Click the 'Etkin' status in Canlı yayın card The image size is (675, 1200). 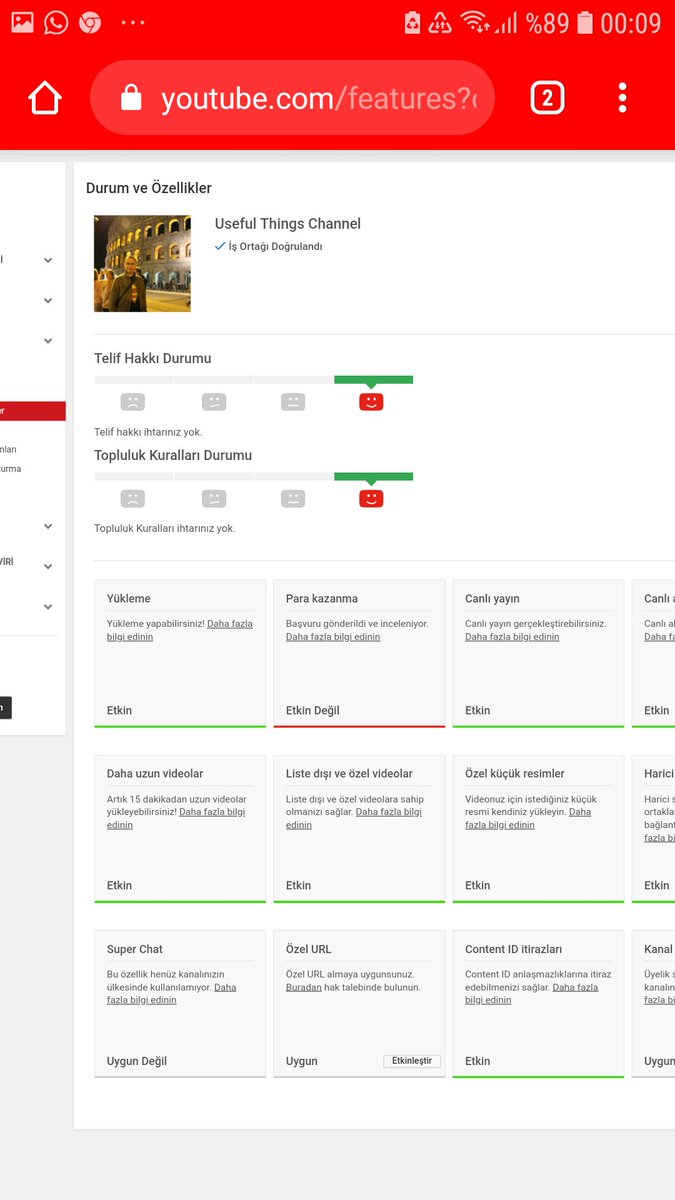click(x=478, y=711)
